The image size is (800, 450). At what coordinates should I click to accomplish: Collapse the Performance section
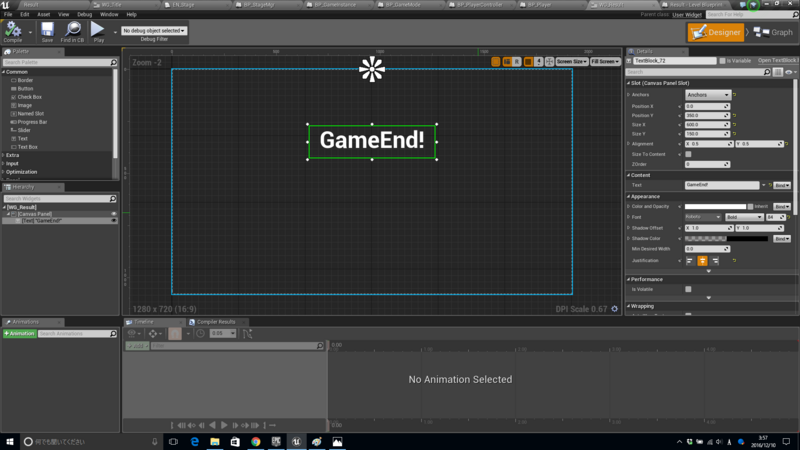pos(629,280)
